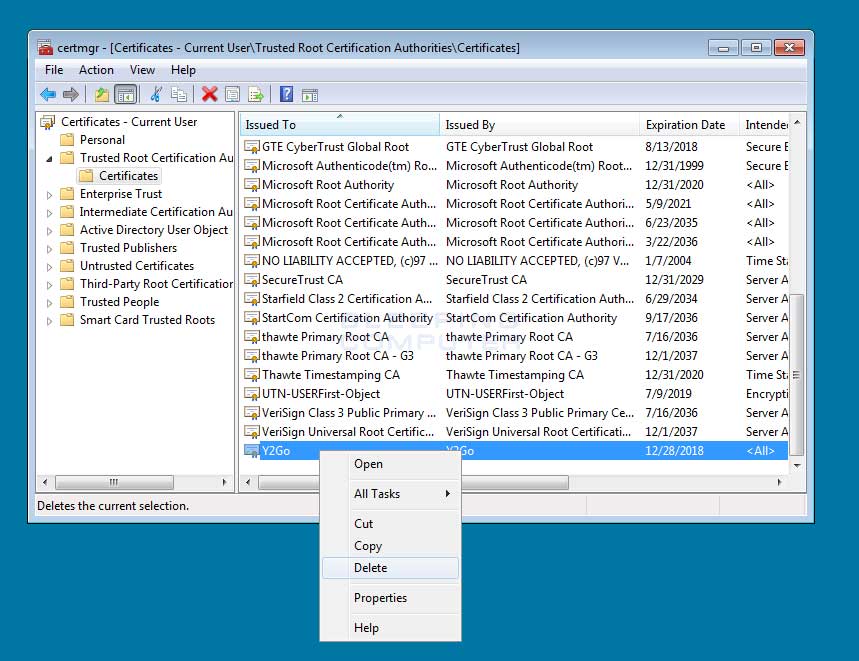The width and height of the screenshot is (859, 661).
Task: Select the Thawte Timestamping CA certificate row
Action: [330, 375]
